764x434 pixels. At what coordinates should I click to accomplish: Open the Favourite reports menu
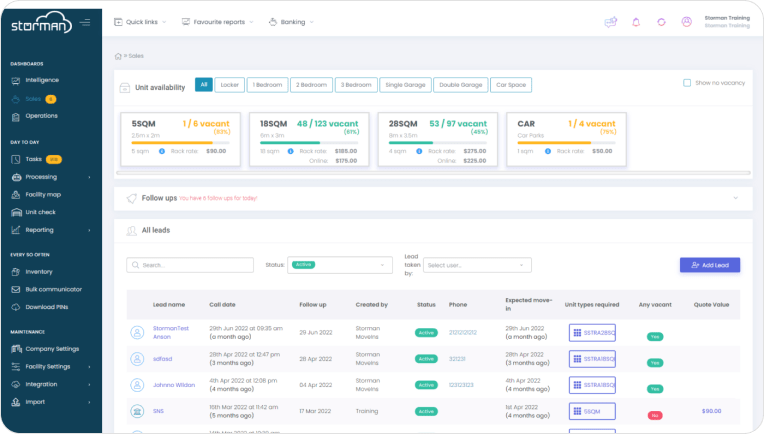tap(217, 22)
